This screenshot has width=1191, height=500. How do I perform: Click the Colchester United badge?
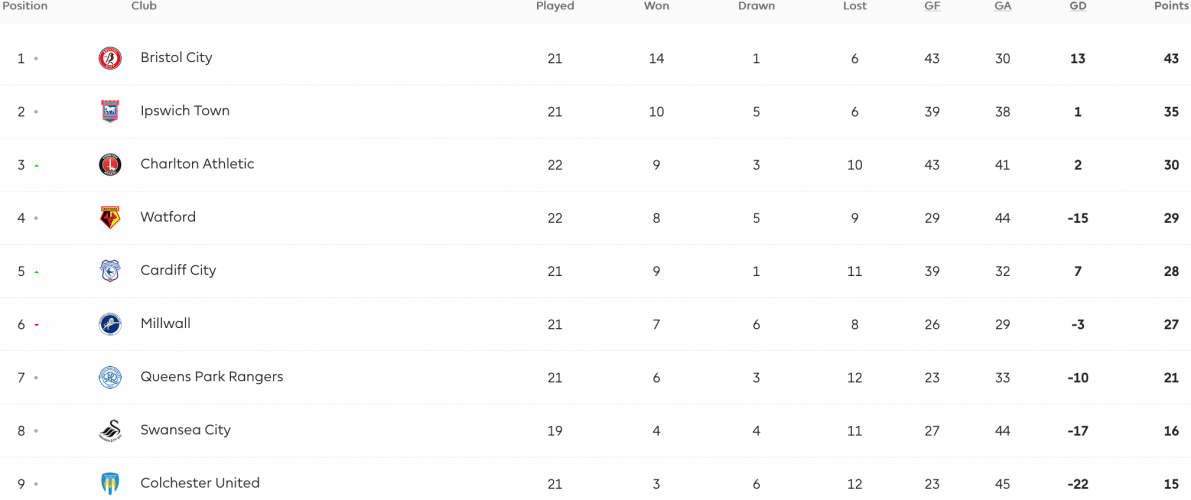[110, 483]
